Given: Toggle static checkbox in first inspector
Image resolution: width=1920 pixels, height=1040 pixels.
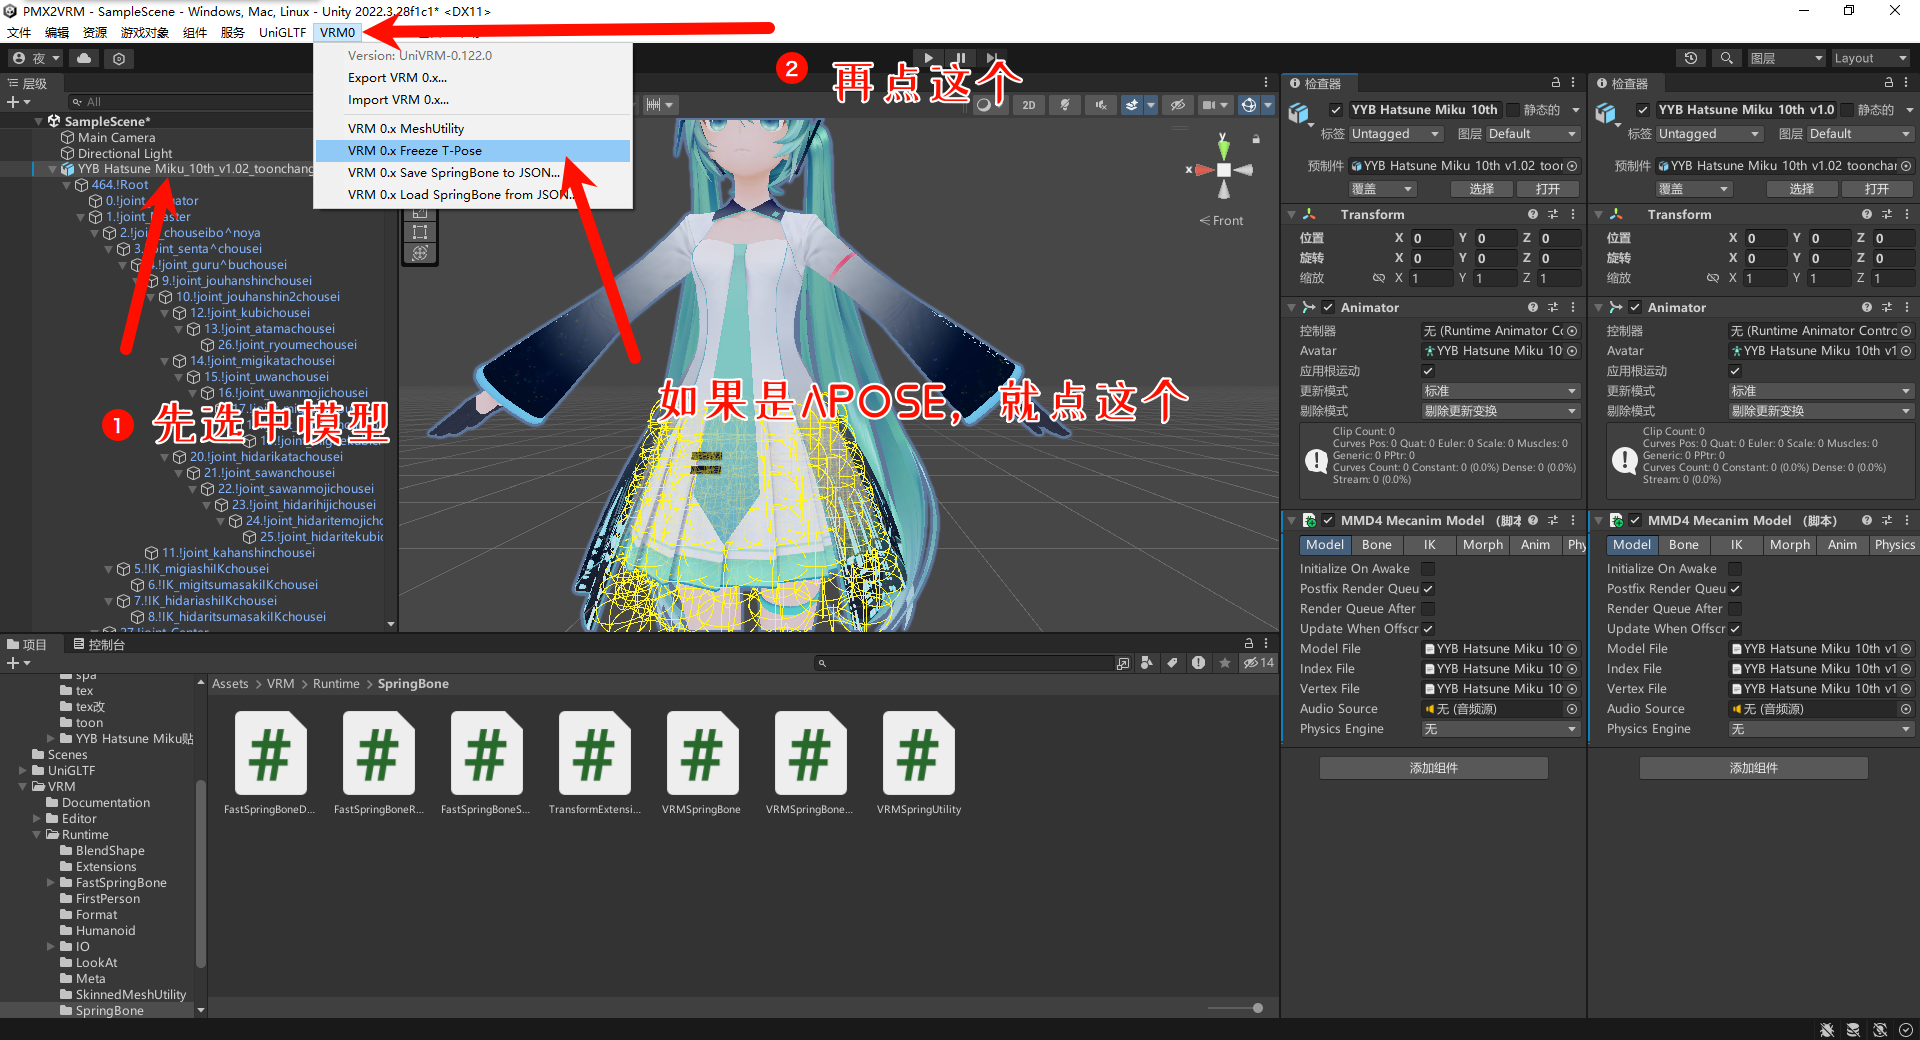Looking at the screenshot, I should [1513, 110].
